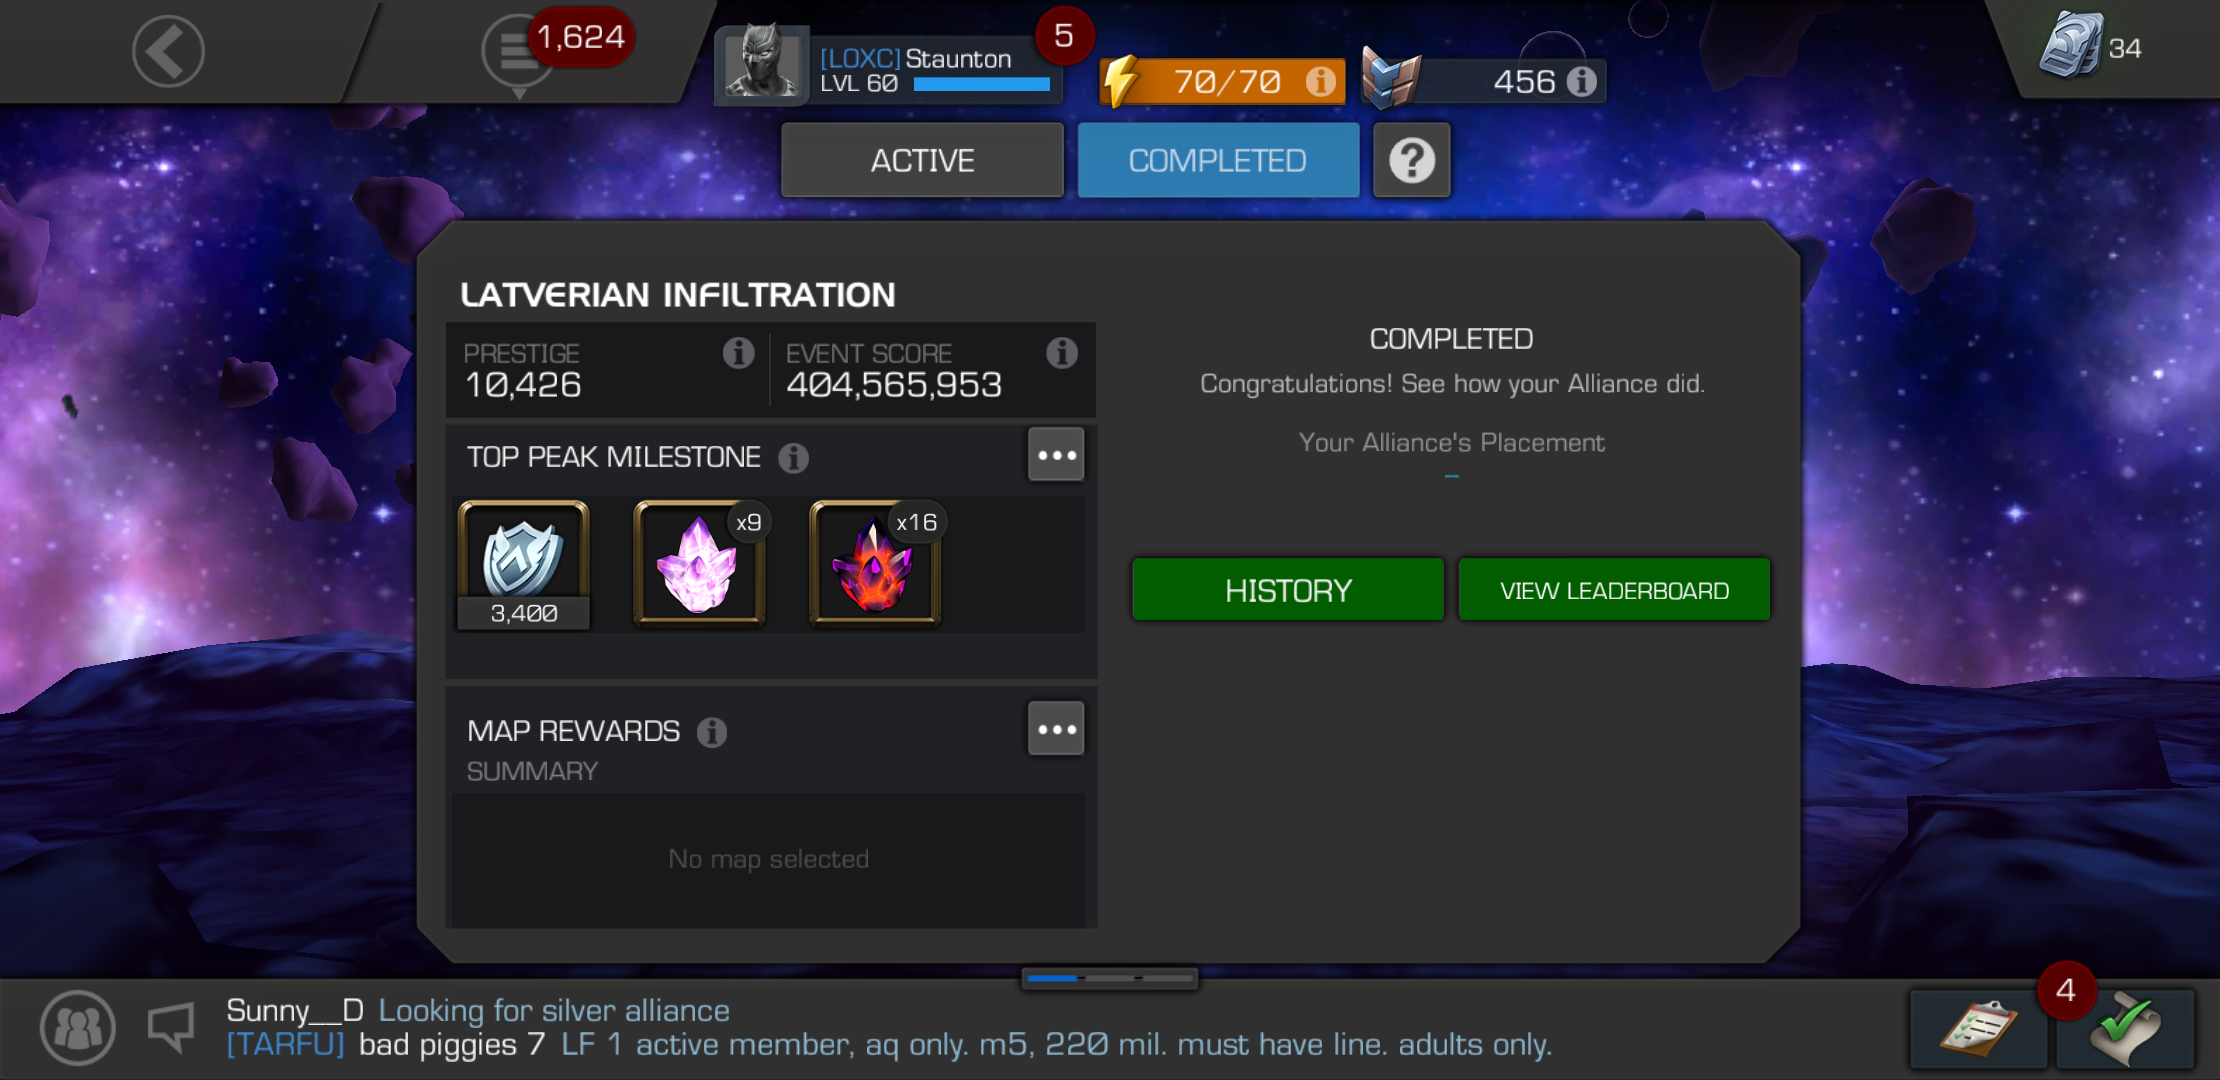Go back with the arrow icon

point(168,52)
